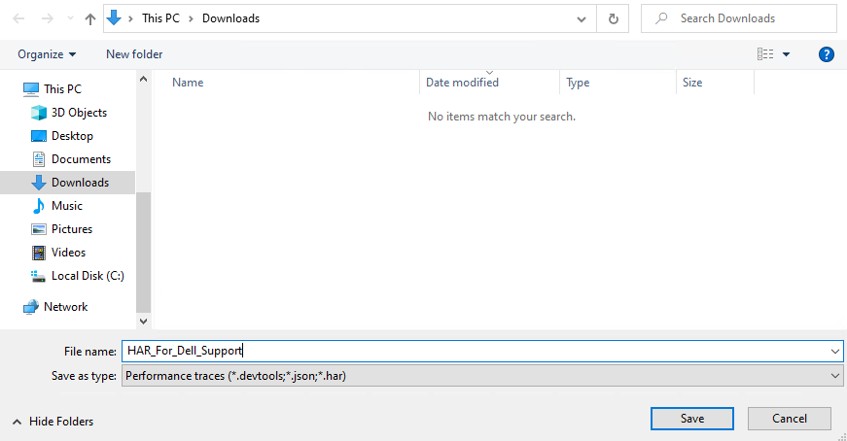The height and width of the screenshot is (441, 847).
Task: Select Network in navigation pane
Action: [x=65, y=306]
